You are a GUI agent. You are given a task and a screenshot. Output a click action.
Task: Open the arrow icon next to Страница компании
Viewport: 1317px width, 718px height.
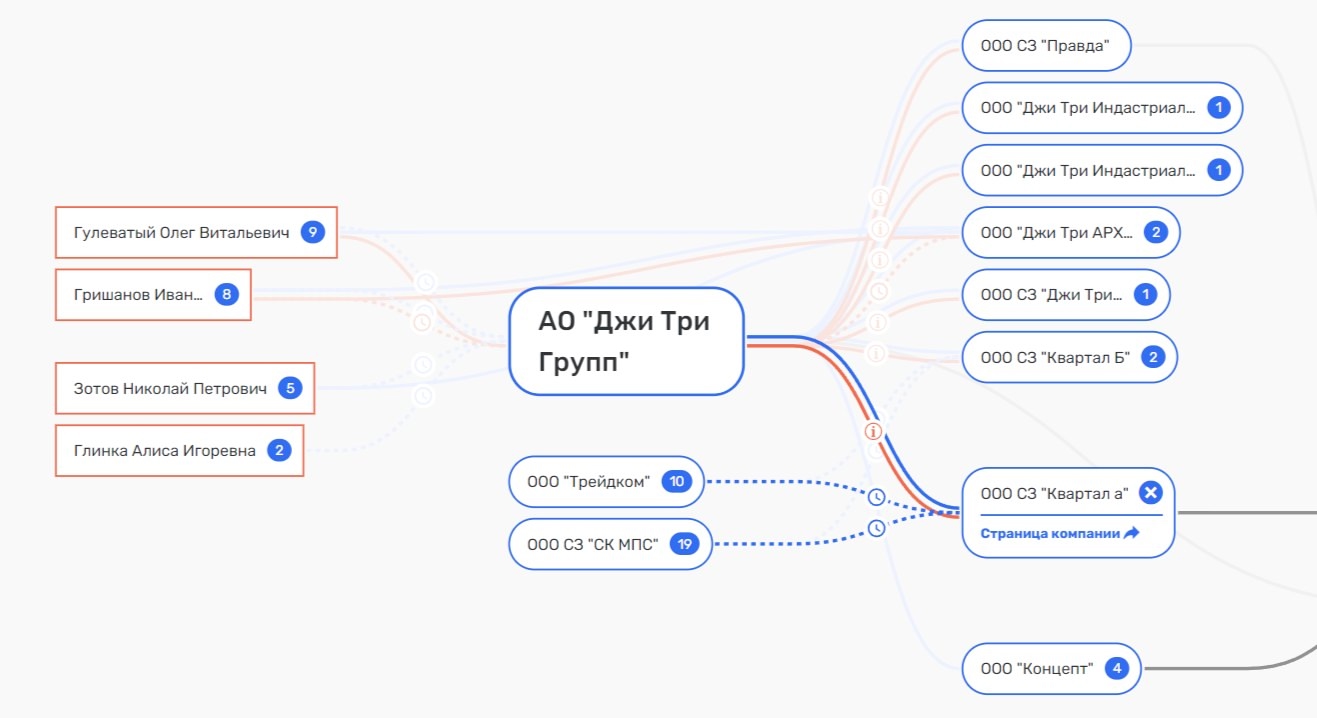pos(1132,533)
